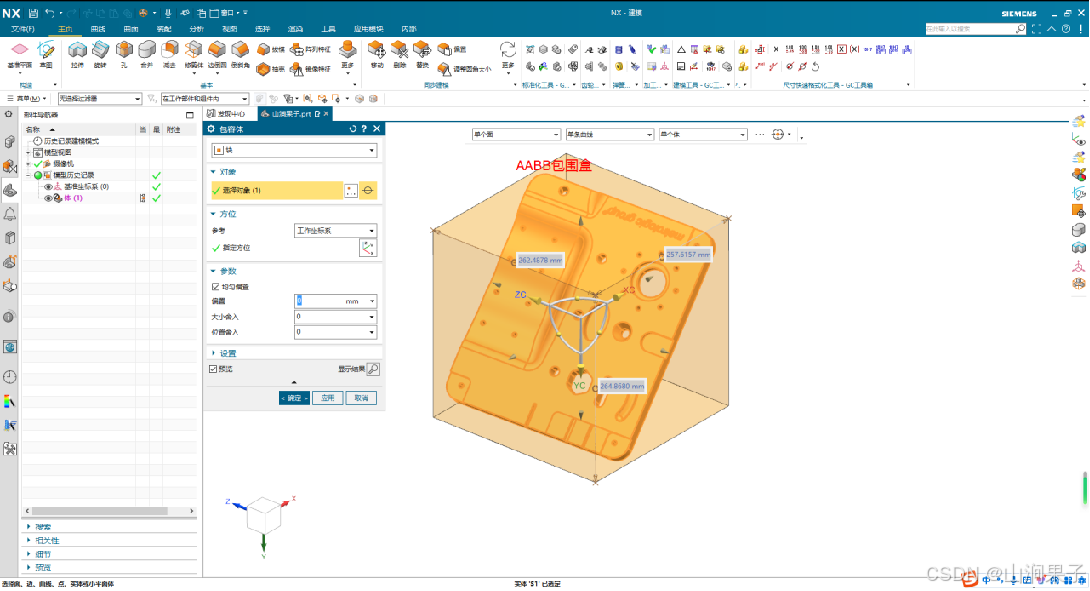Hide the 基准坐标系 (0) via eye icon

click(x=49, y=186)
